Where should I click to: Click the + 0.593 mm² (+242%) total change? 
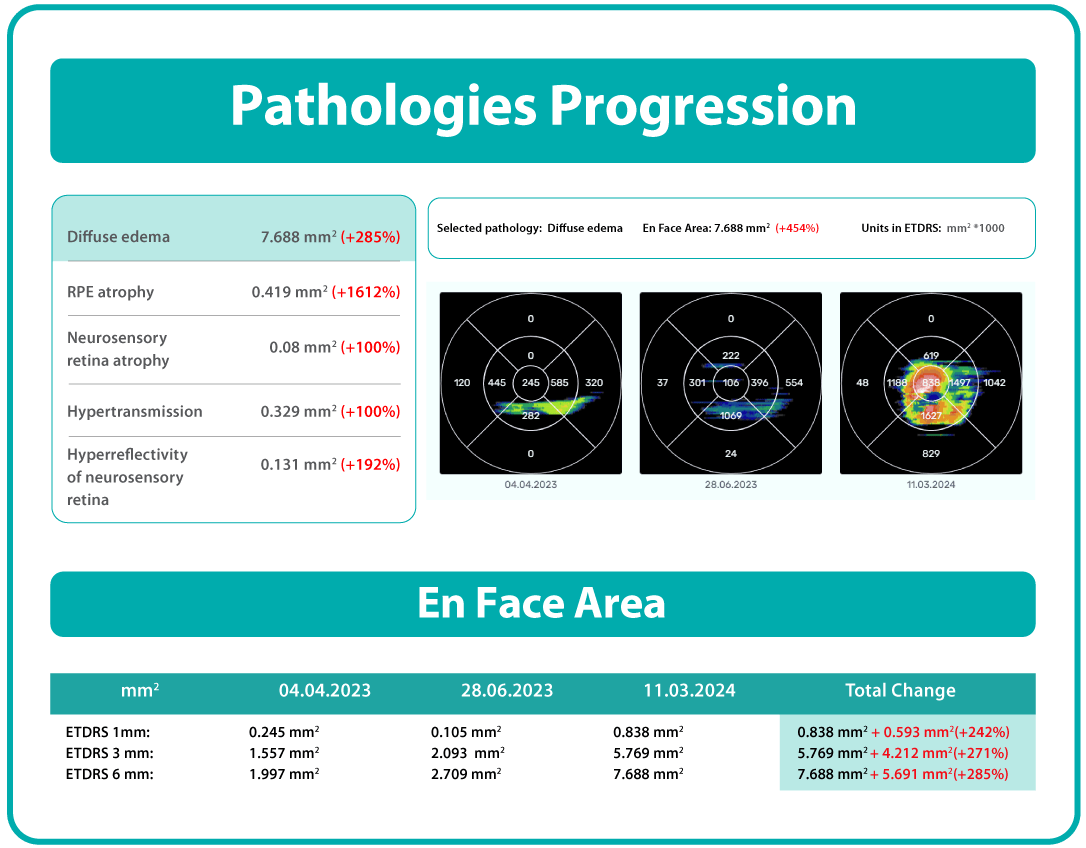pyautogui.click(x=940, y=732)
